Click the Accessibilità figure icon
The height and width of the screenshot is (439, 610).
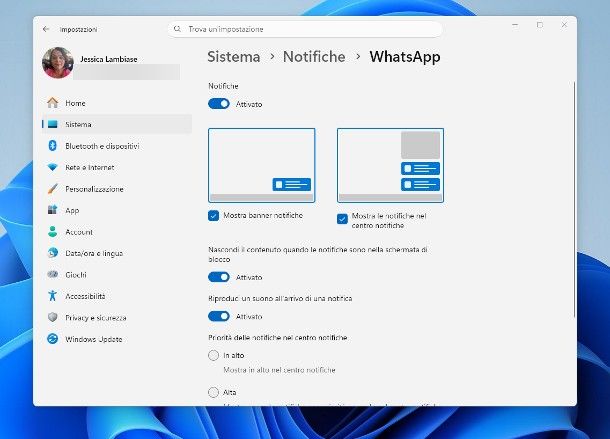[53, 296]
